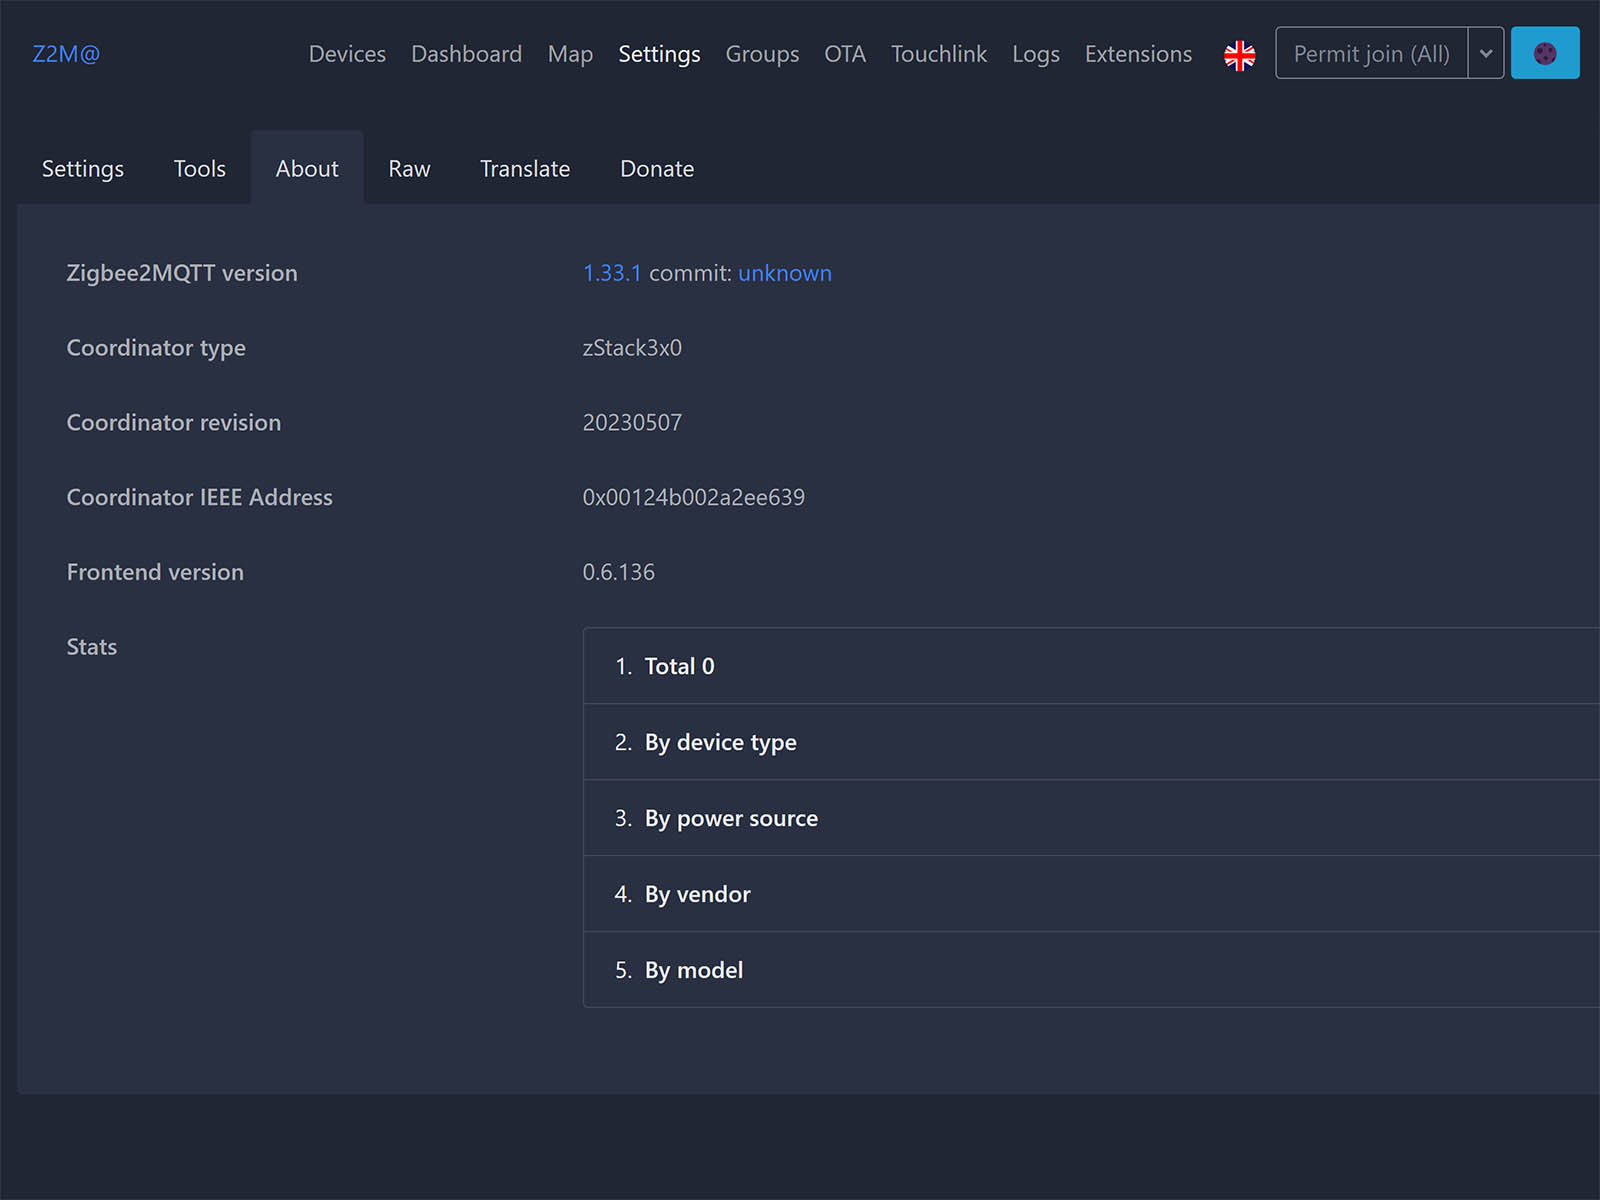
Task: Click the Permit join (All) button
Action: pyautogui.click(x=1371, y=54)
